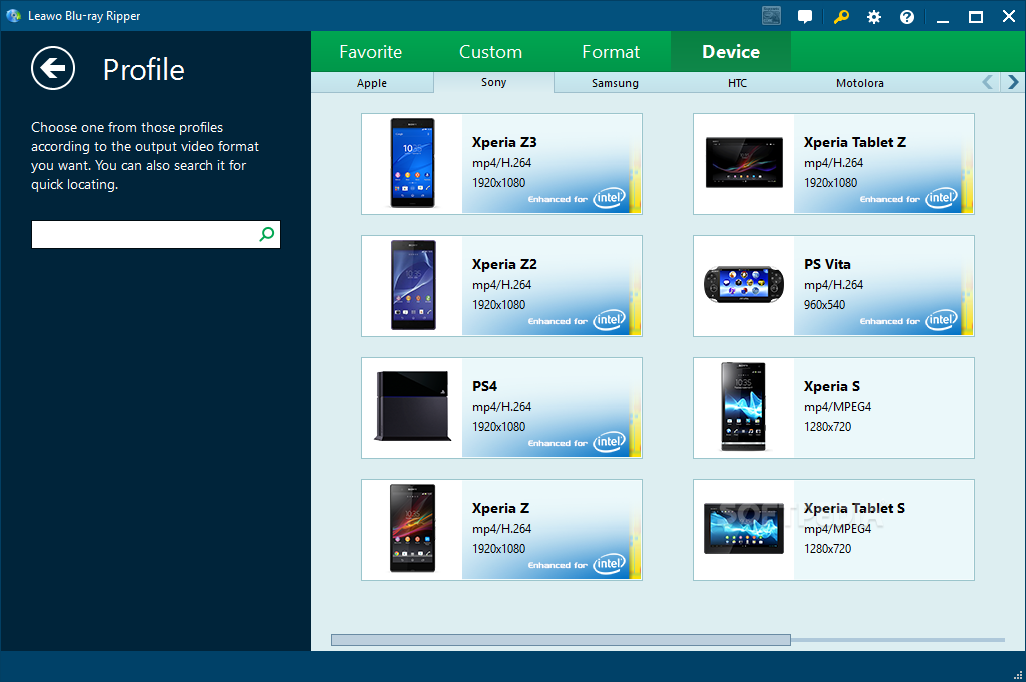Click the Xperia Tablet S thumbnail image
Viewport: 1026px width, 682px height.
coord(744,528)
